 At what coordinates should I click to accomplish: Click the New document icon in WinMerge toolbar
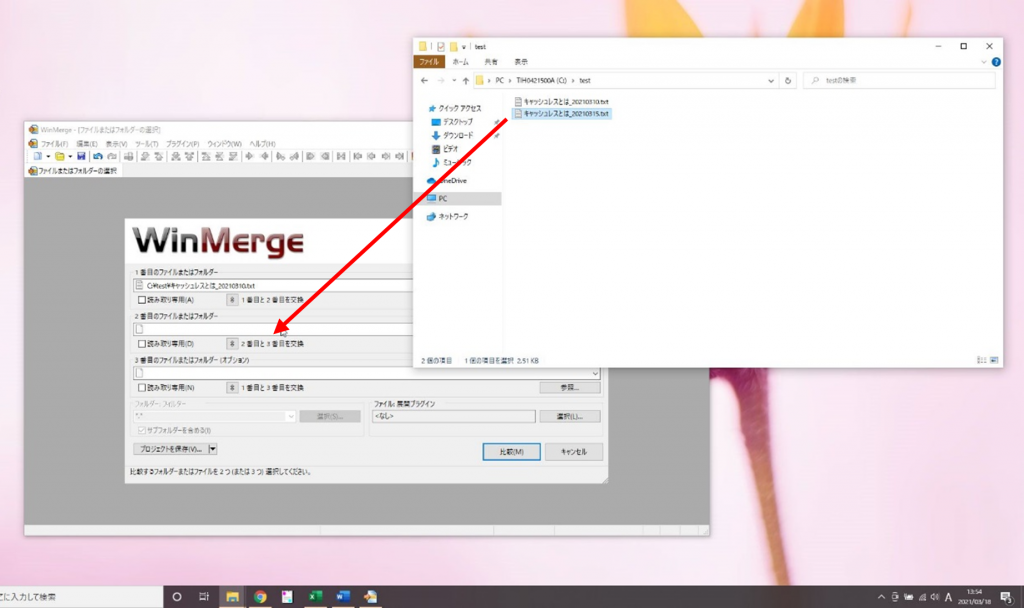click(38, 156)
